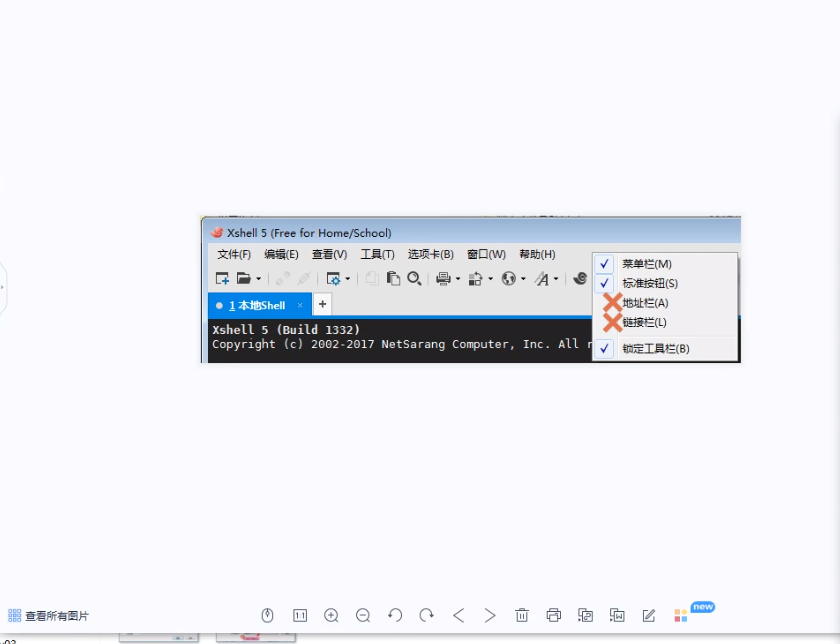This screenshot has height=644, width=840.
Task: Delete the current picture with the trash icon
Action: pos(522,615)
